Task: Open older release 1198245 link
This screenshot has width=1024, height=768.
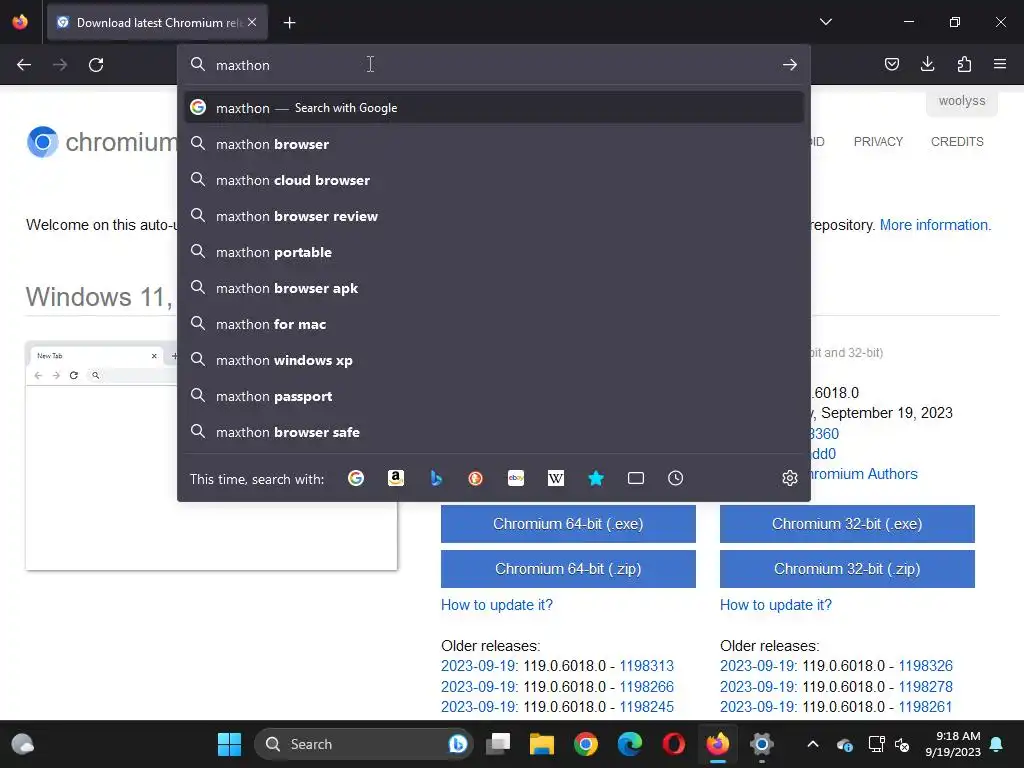Action: [x=647, y=707]
